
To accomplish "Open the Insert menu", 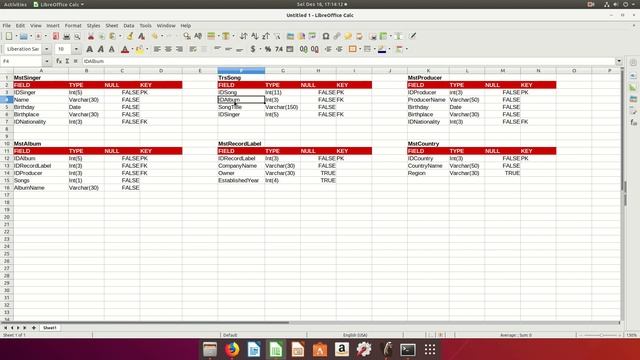I will point(53,25).
